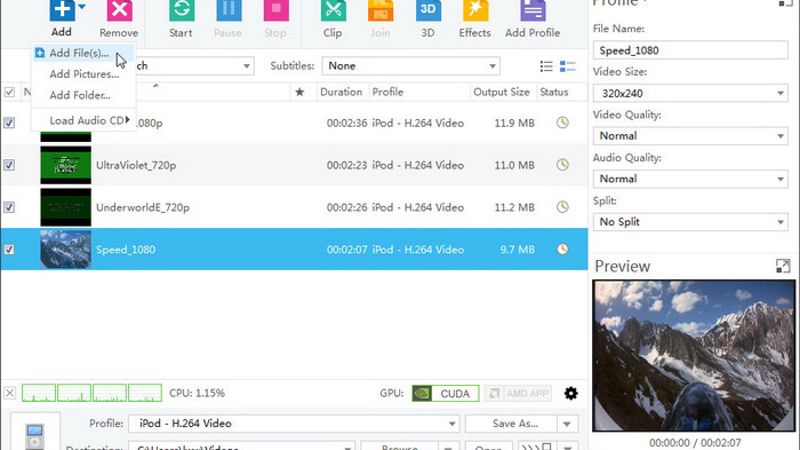Screen dimensions: 800x450
Task: Open the Clip scissors tool
Action: [x=333, y=9]
